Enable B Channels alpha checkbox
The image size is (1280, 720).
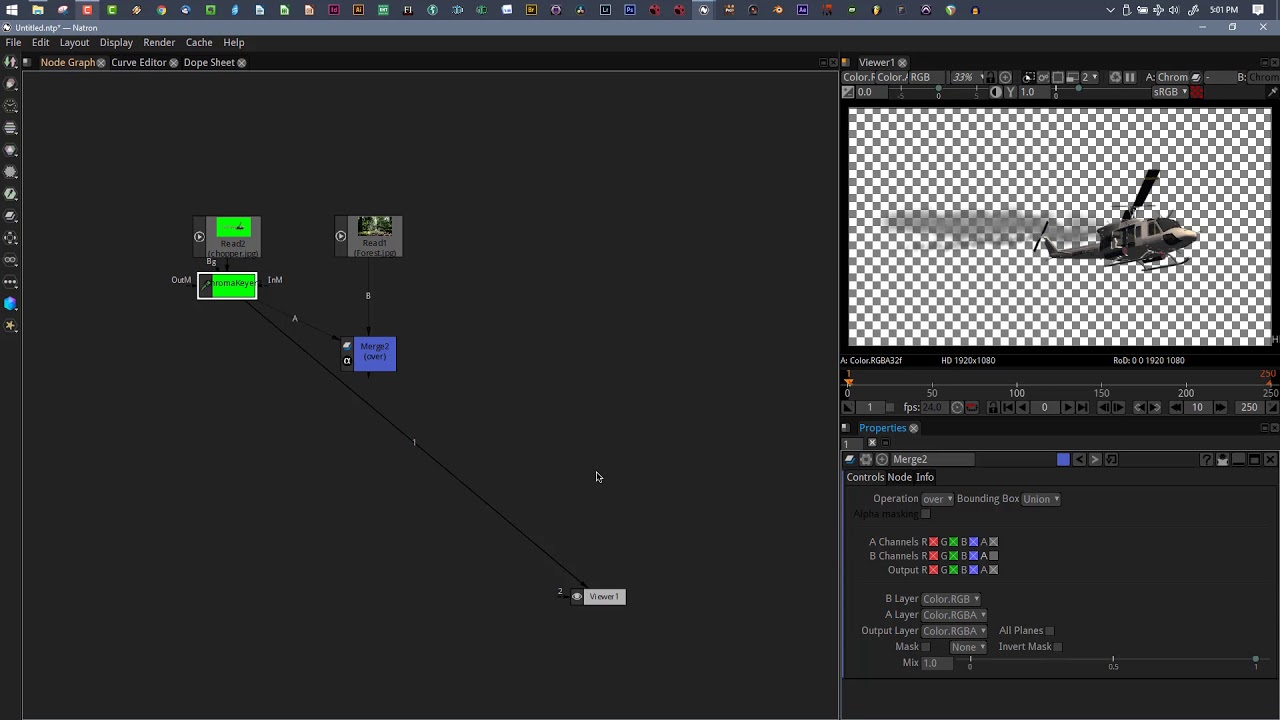click(x=993, y=556)
